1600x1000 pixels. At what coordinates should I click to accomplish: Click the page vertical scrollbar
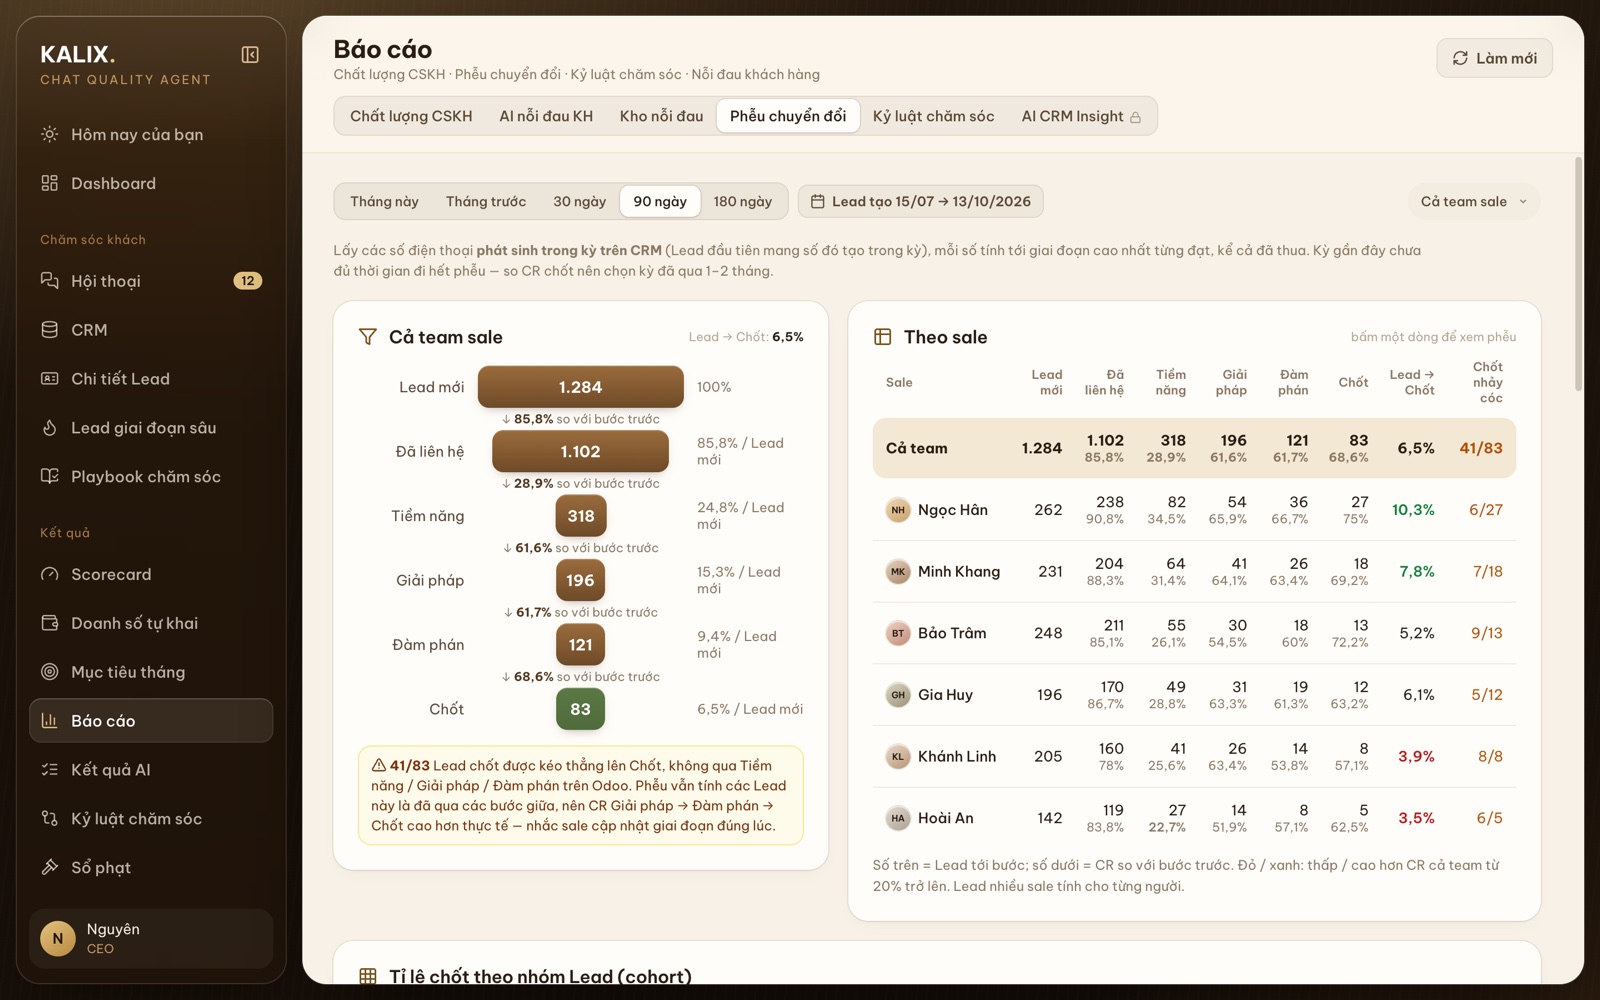pyautogui.click(x=1578, y=274)
